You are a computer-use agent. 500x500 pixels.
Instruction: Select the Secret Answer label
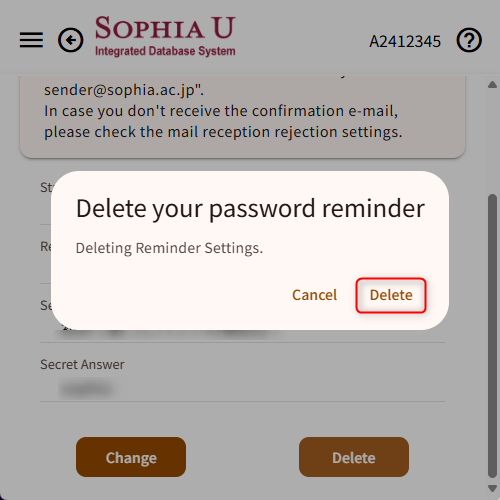[x=82, y=364]
